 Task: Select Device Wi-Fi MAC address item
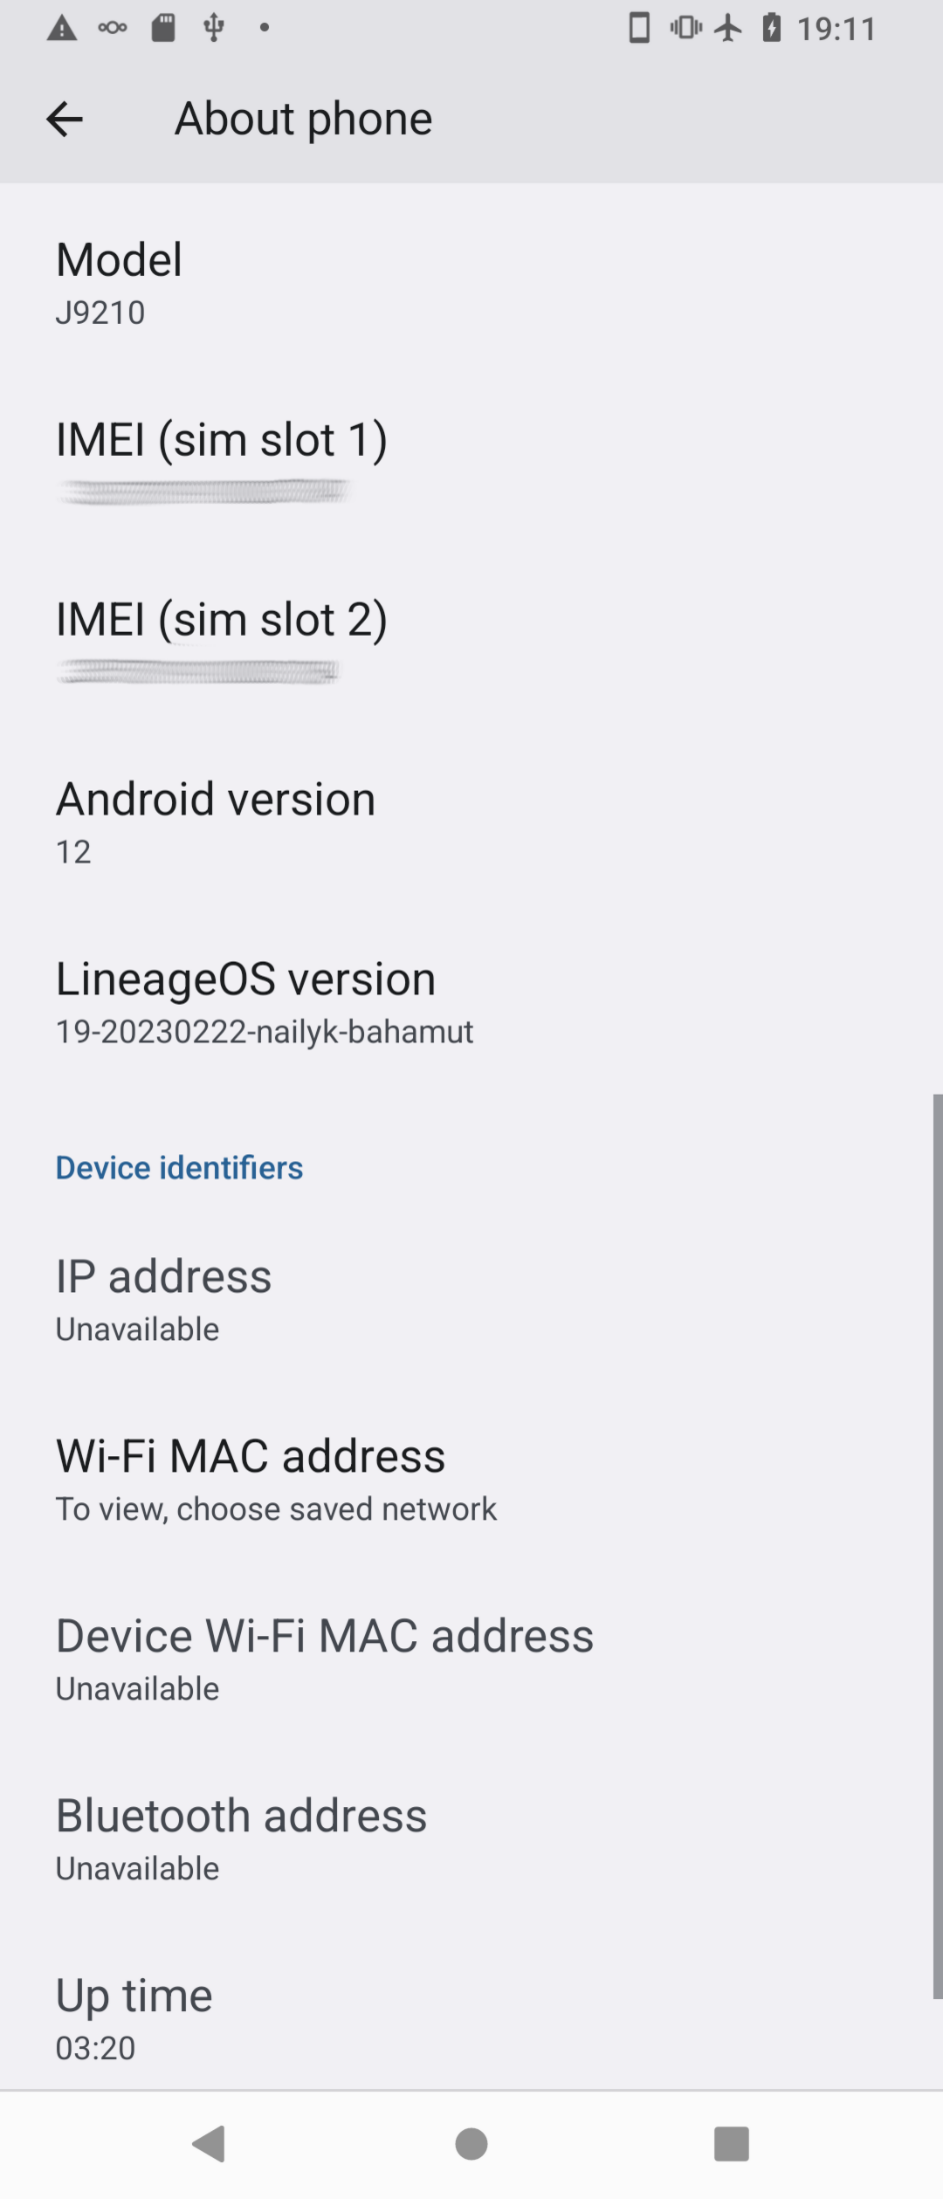pyautogui.click(x=471, y=1661)
